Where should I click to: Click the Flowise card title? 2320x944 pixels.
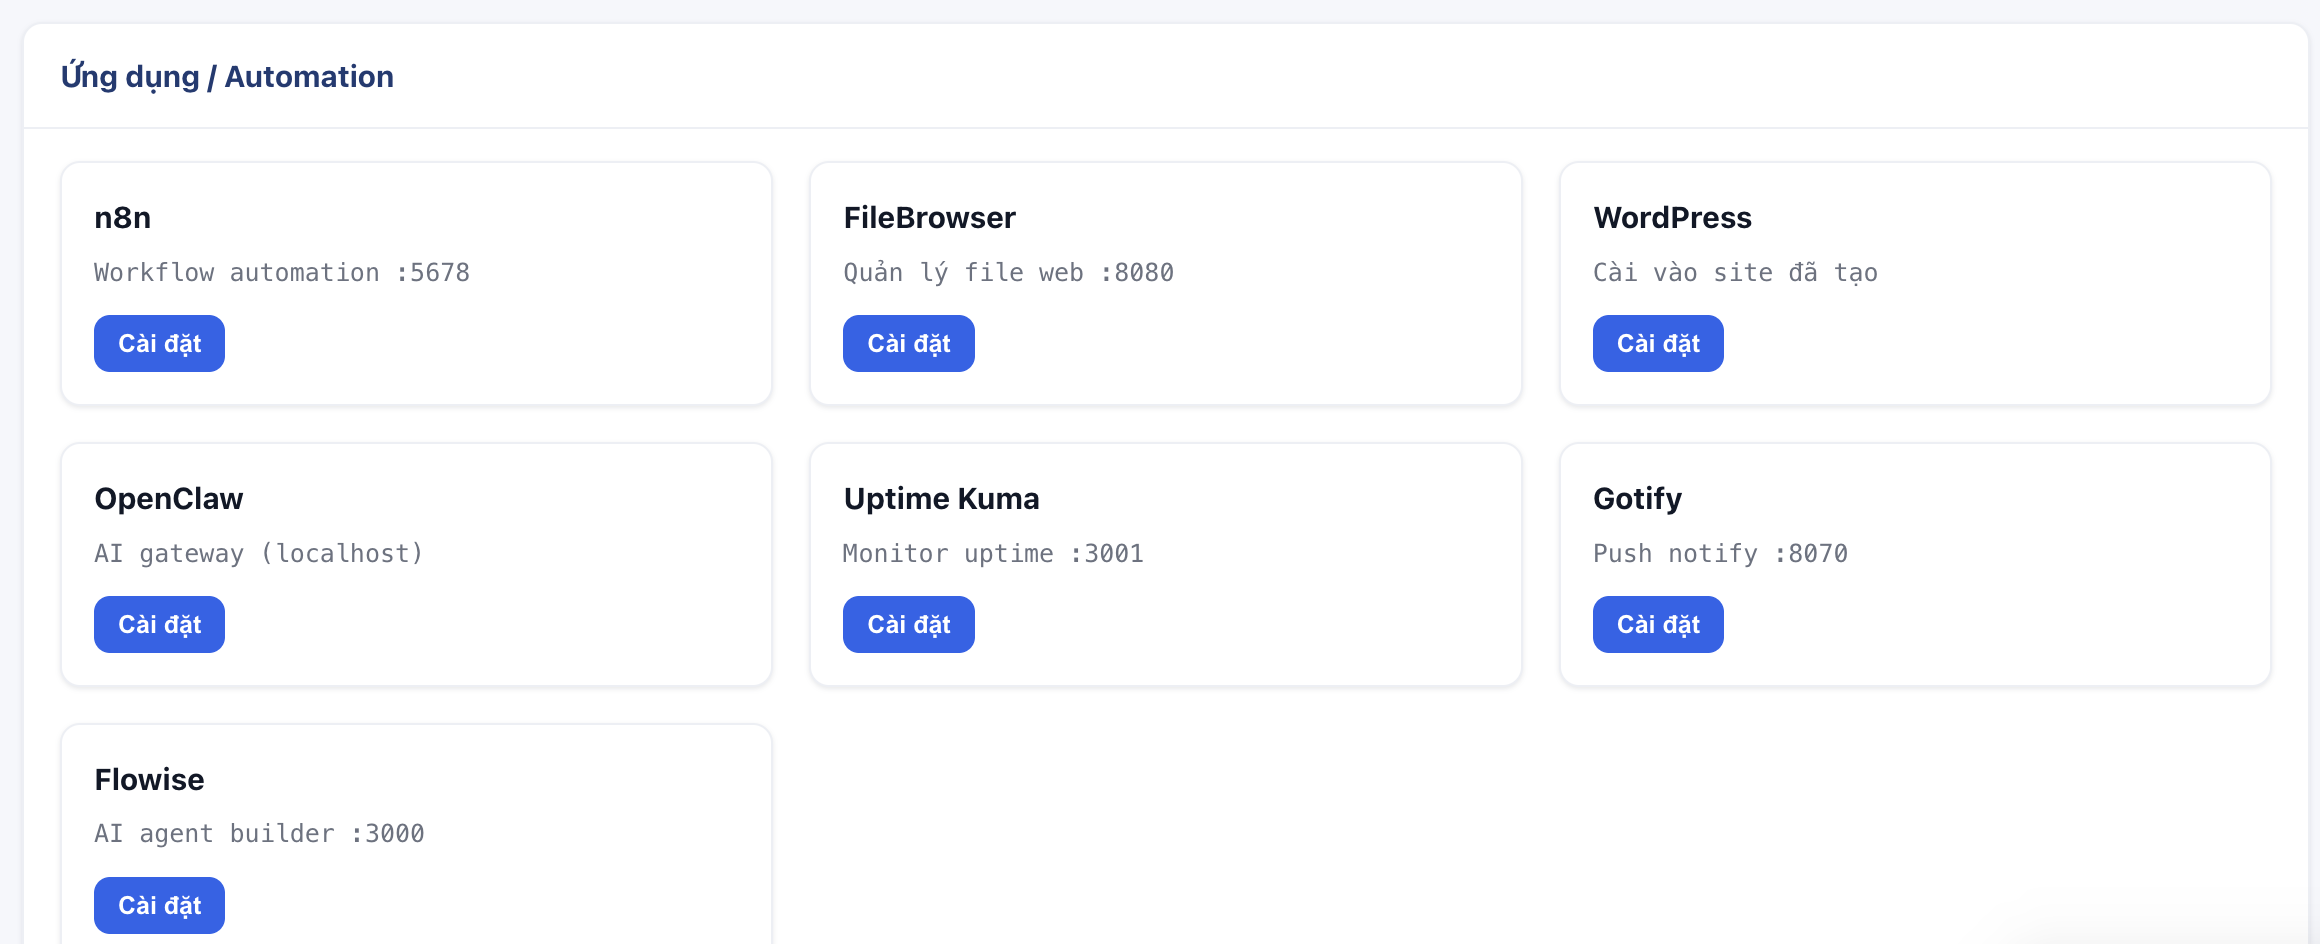coord(149,779)
